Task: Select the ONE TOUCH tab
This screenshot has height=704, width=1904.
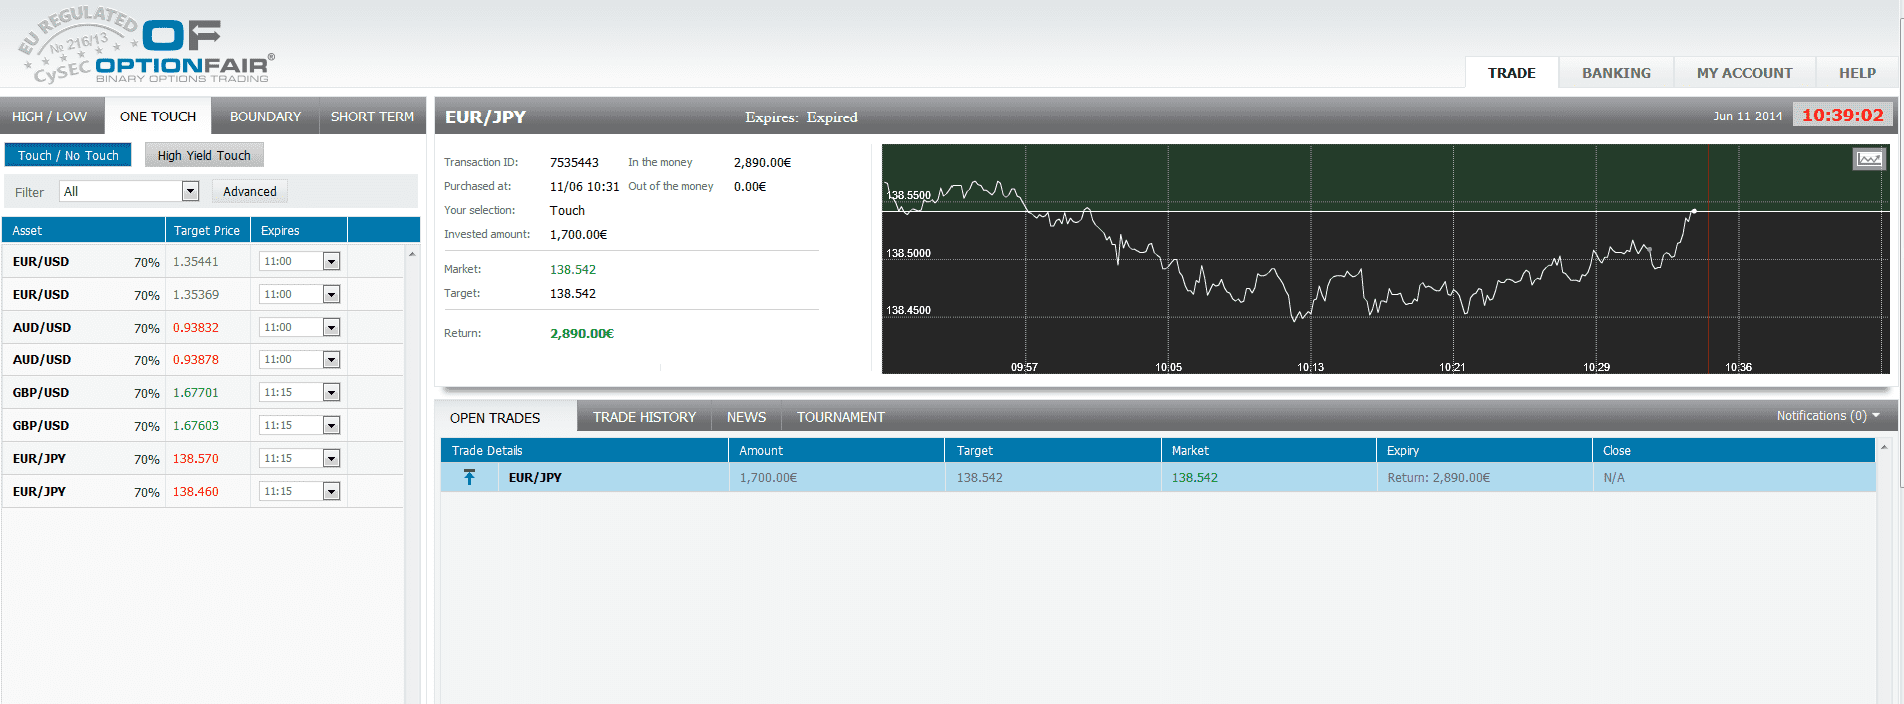Action: tap(158, 116)
